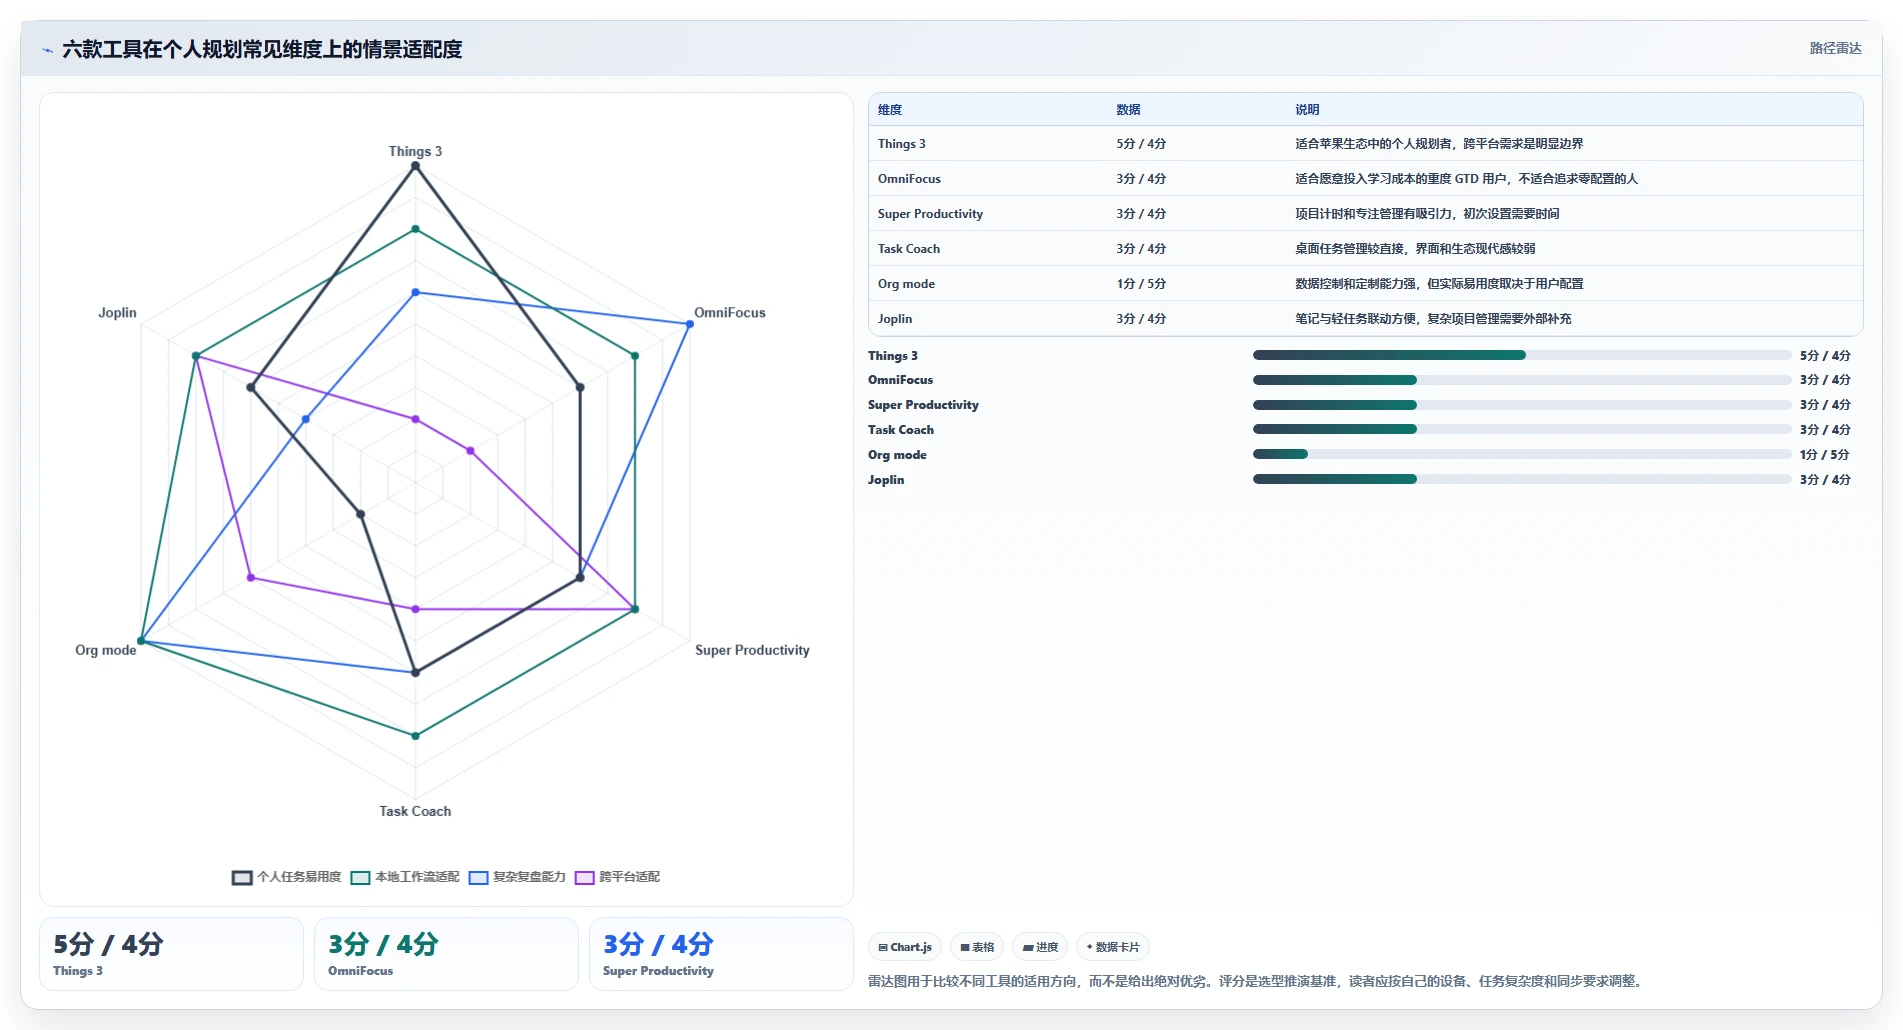Toggle the 复杂复盘能力 legend item
1903x1030 pixels.
click(517, 877)
